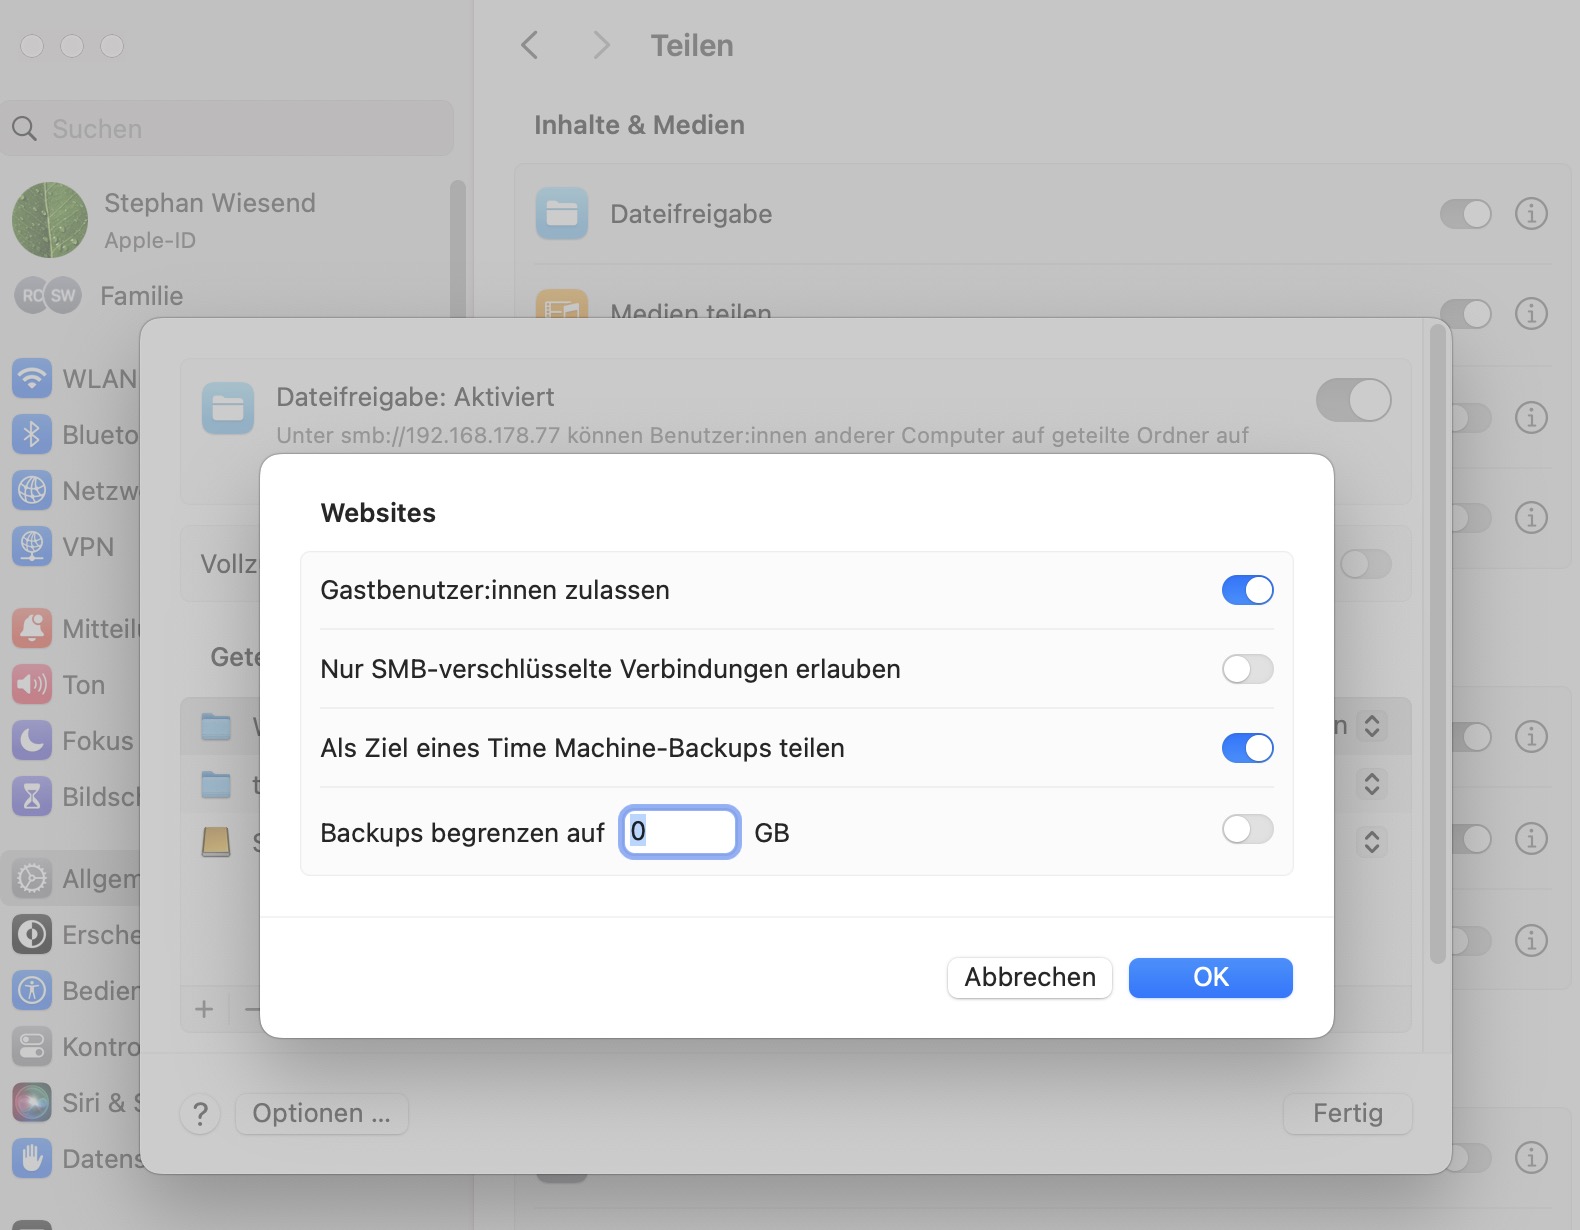Screen dimensions: 1580x1230
Task: Open permission stepper for second shared folder
Action: [x=1372, y=783]
